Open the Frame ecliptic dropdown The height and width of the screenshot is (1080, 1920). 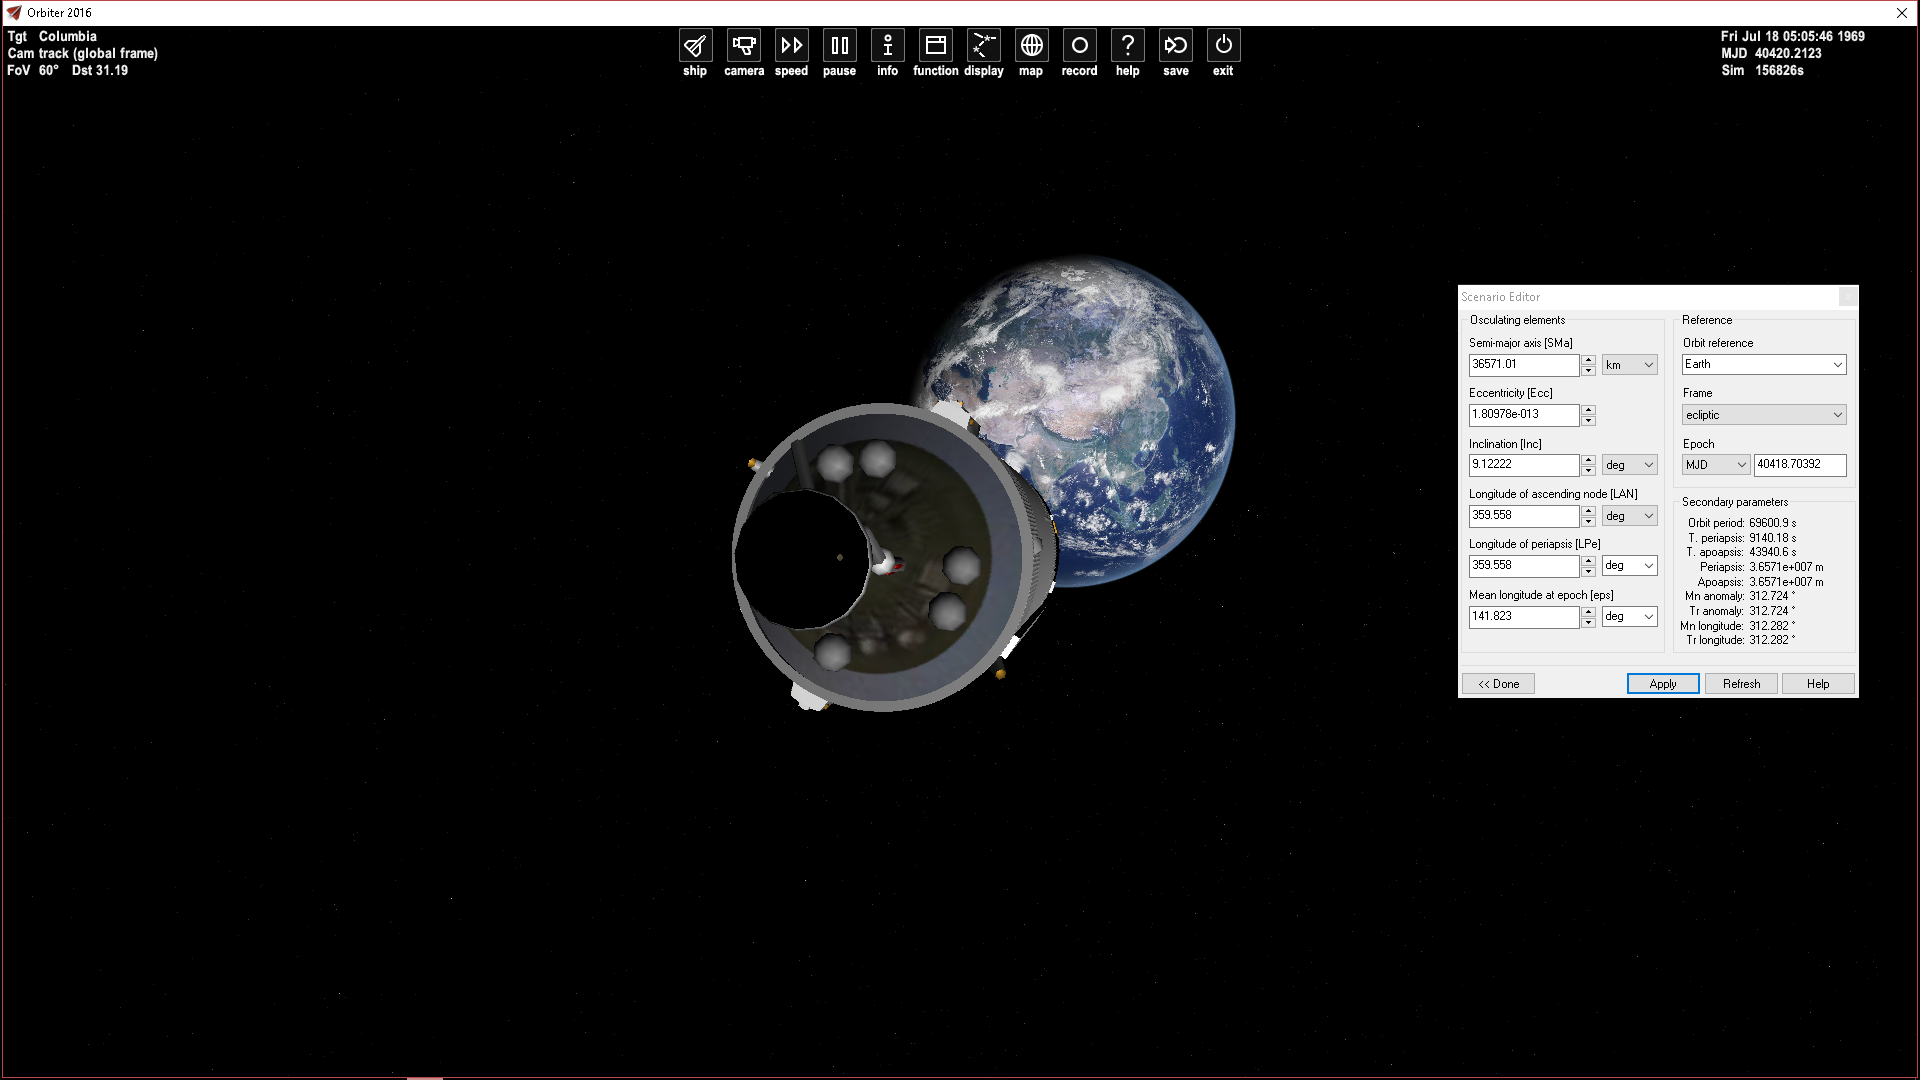(x=1763, y=415)
